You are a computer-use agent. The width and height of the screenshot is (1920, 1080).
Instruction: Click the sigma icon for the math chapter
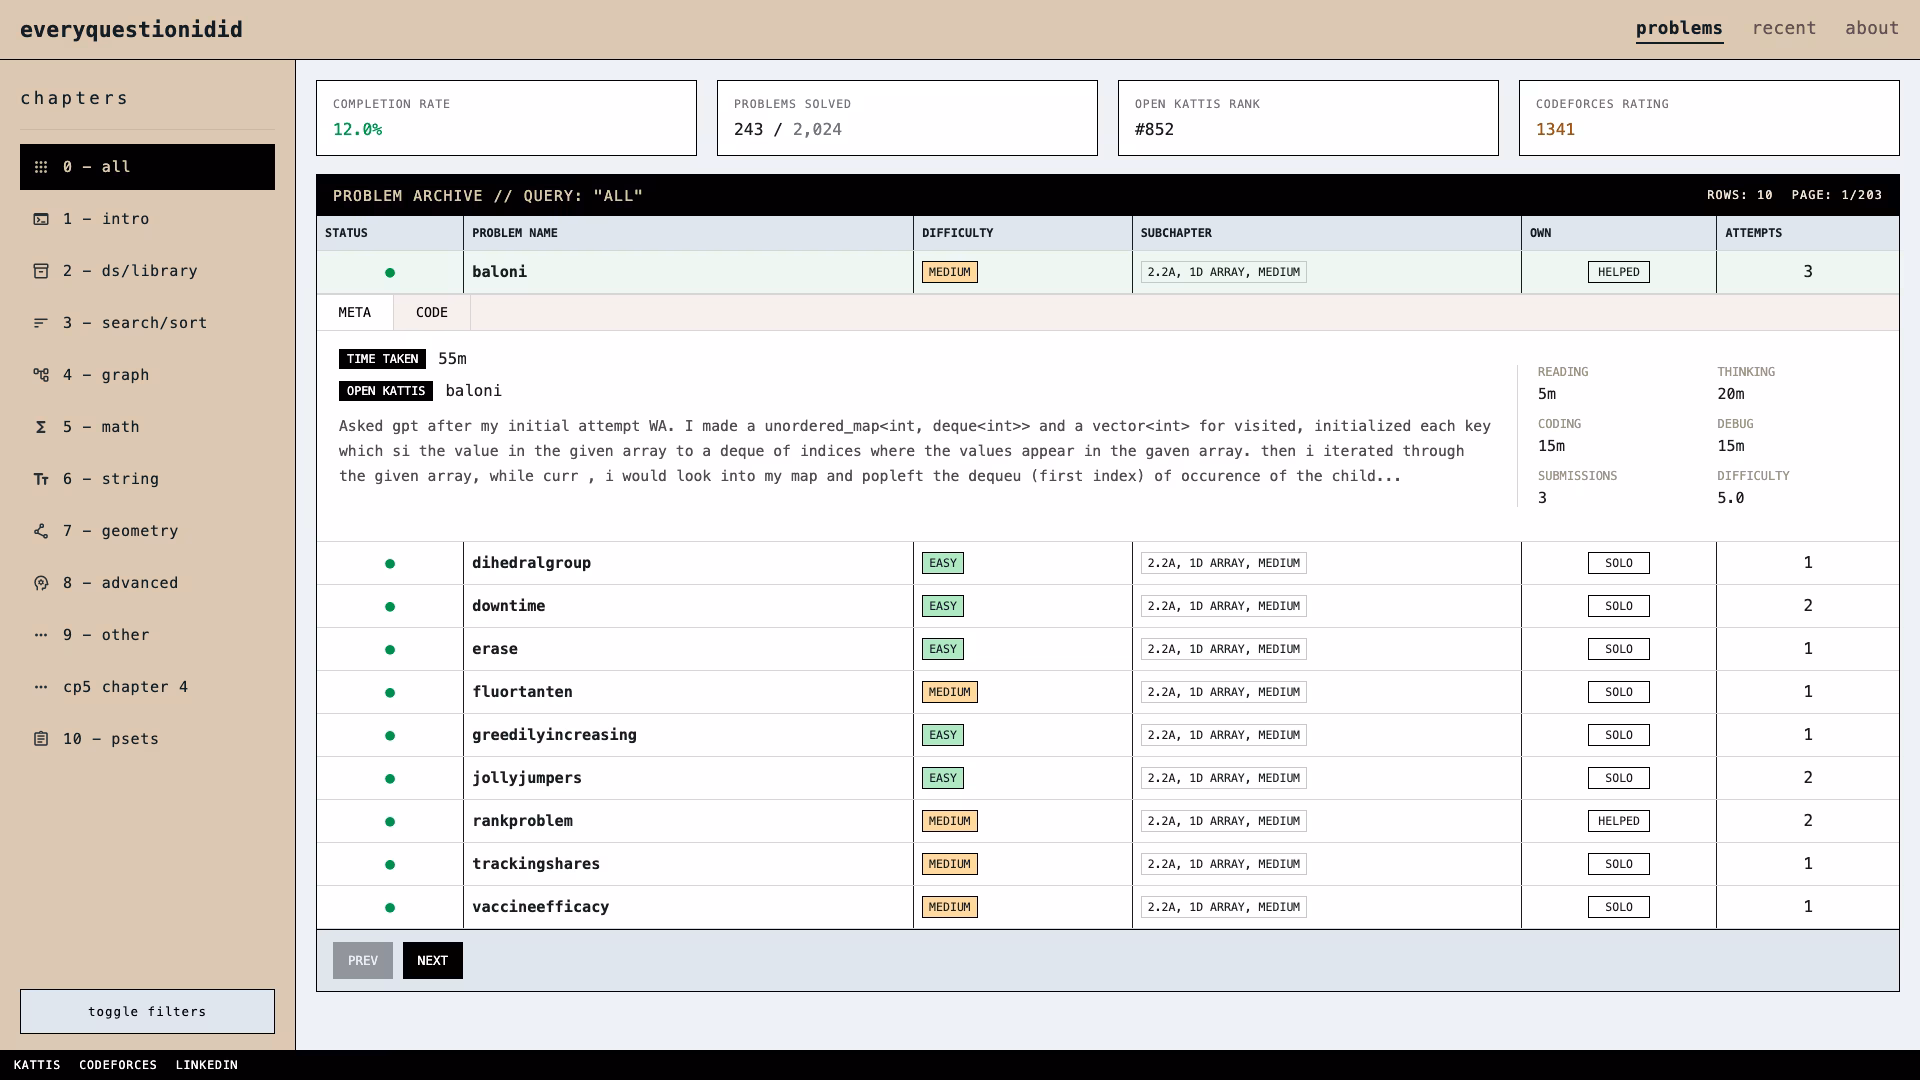tap(41, 427)
